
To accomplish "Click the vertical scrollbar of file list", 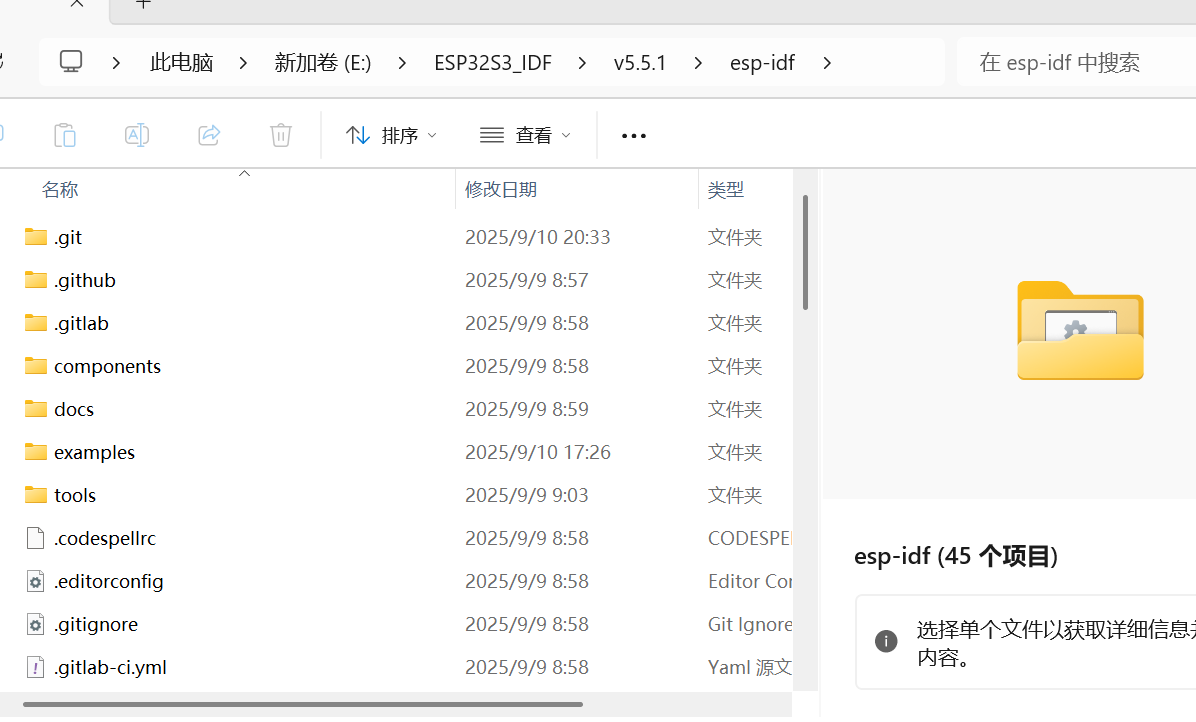I will click(x=805, y=253).
